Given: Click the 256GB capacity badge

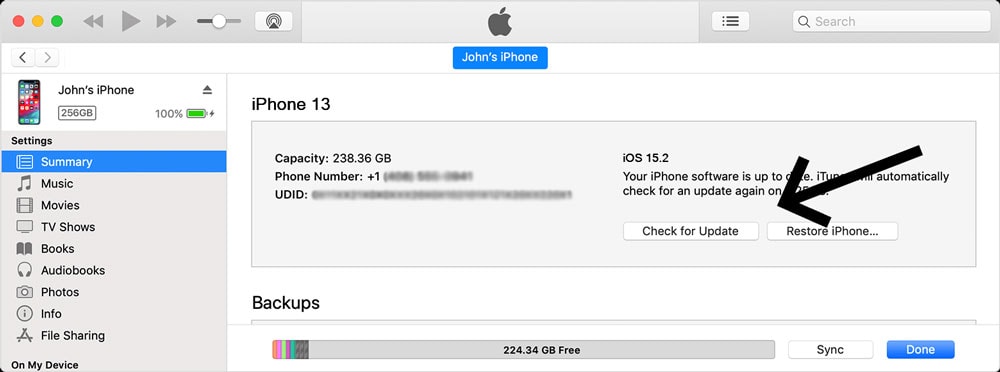Looking at the screenshot, I should [x=77, y=114].
